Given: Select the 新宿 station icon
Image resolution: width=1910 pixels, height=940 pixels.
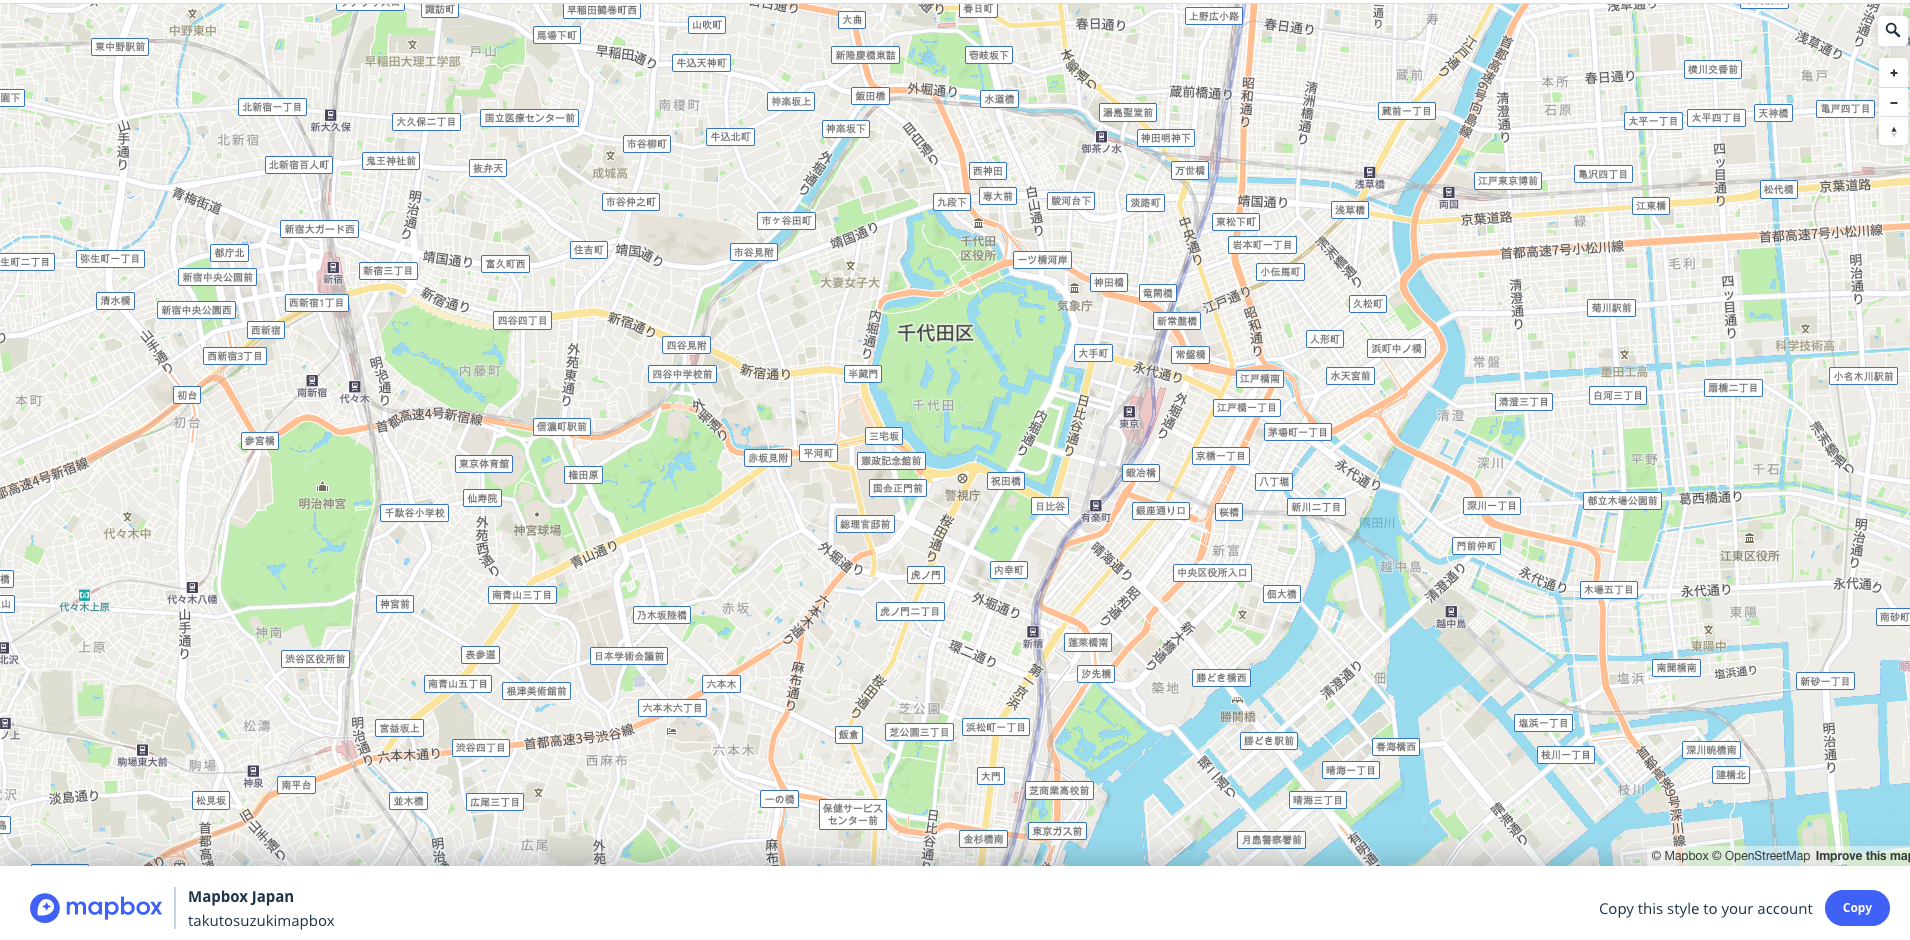Looking at the screenshot, I should [x=333, y=268].
